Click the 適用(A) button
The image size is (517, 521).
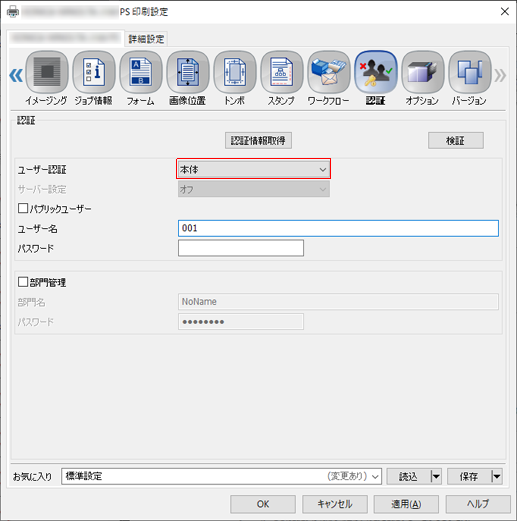406,504
